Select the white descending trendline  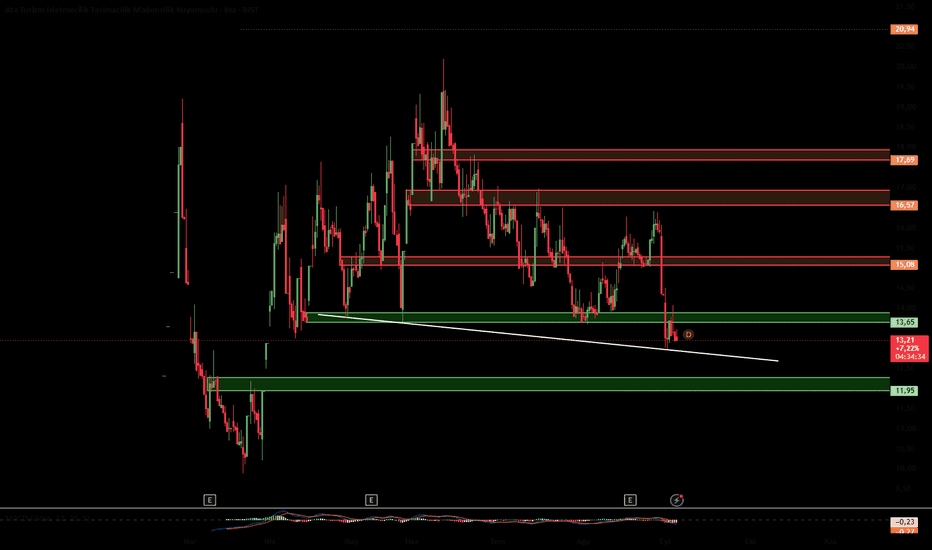click(x=547, y=338)
